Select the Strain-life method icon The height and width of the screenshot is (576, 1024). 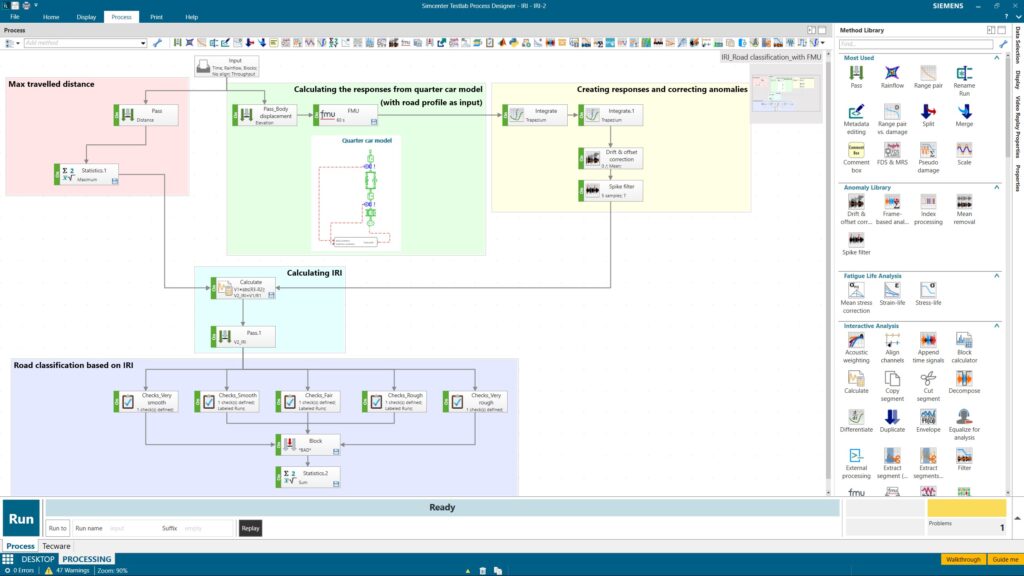coord(891,290)
